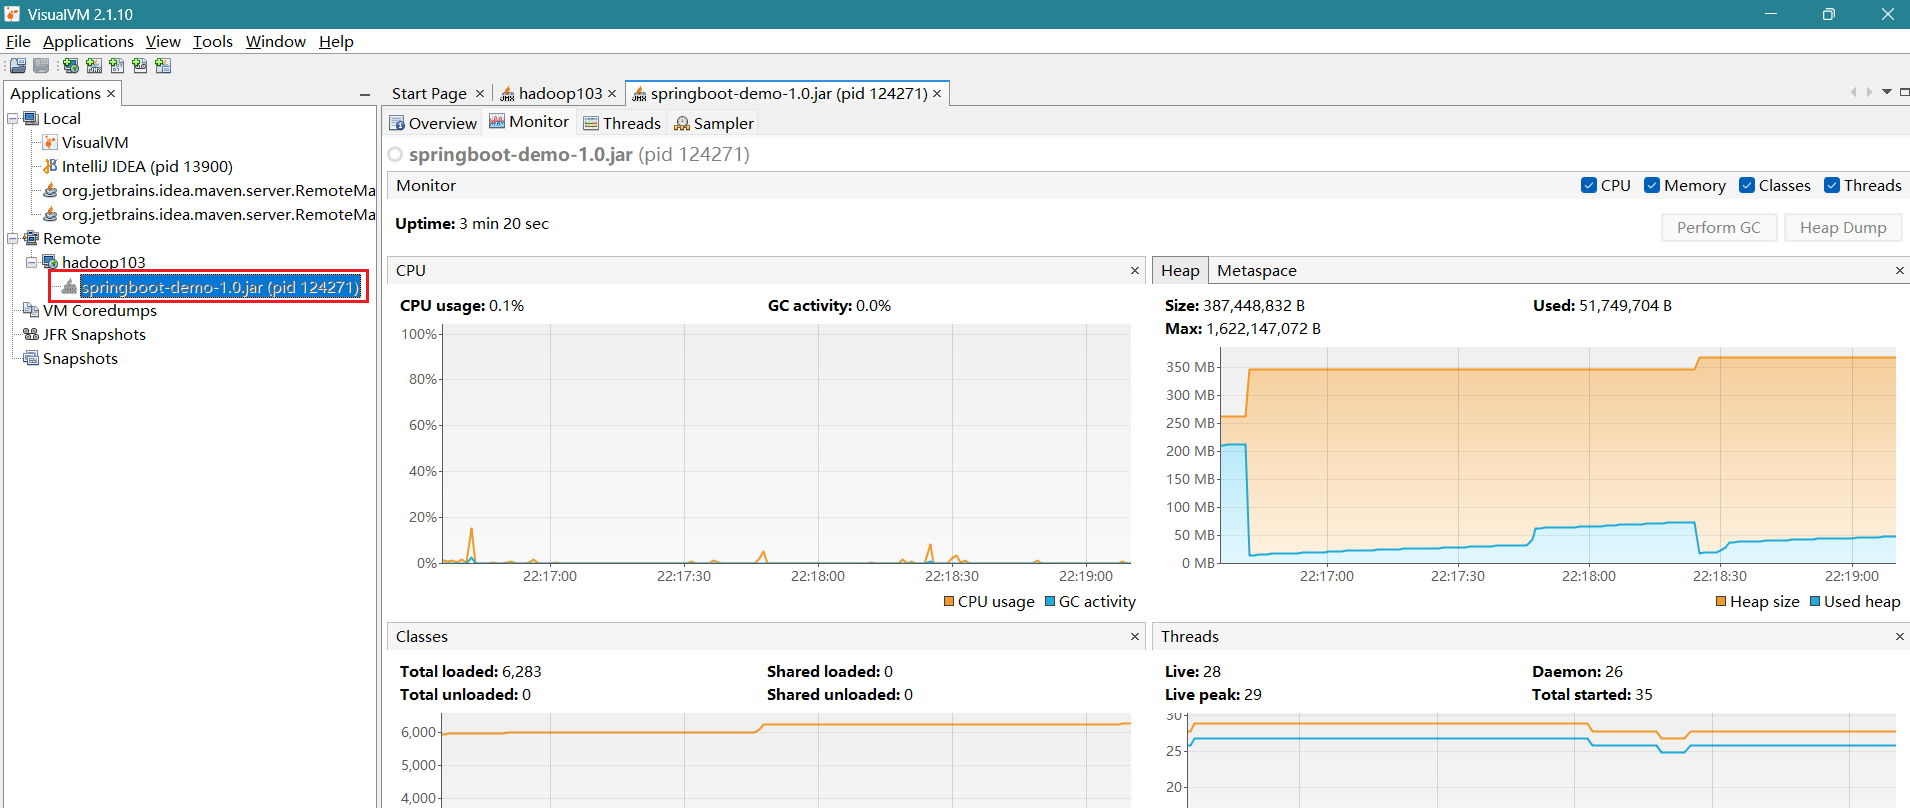Close the hadoop103 document tab
This screenshot has width=1910, height=808.
click(x=612, y=94)
